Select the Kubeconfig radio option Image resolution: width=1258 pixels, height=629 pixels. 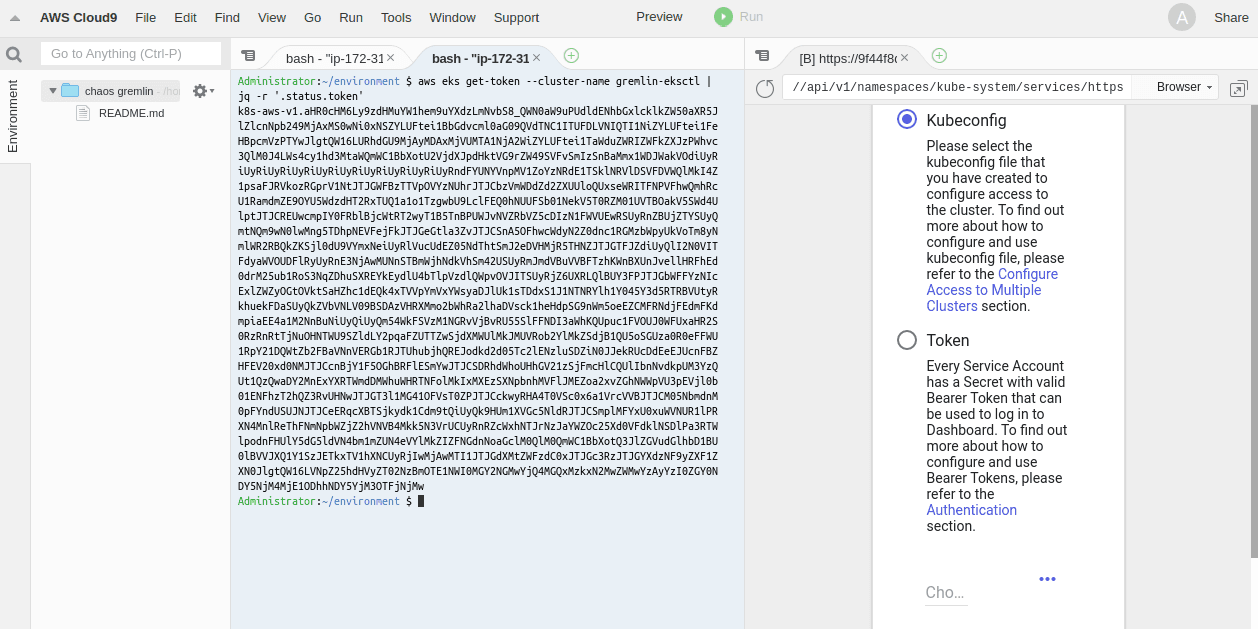click(x=907, y=120)
